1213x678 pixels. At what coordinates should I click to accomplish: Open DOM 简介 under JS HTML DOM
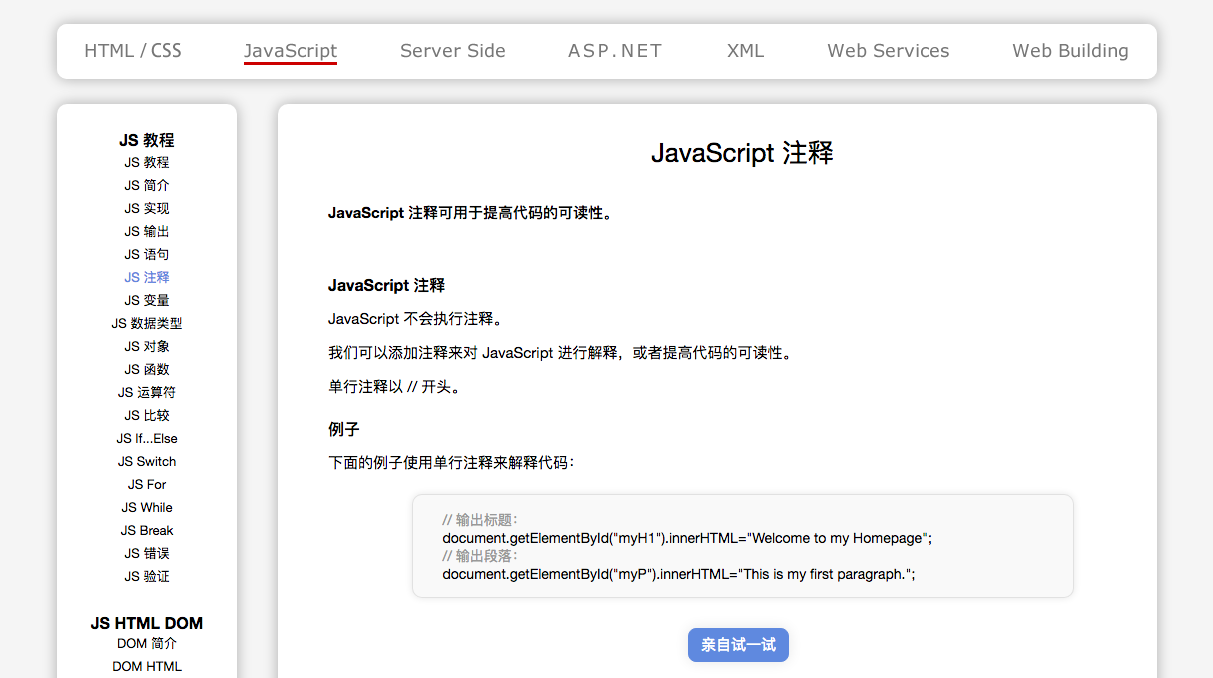147,643
